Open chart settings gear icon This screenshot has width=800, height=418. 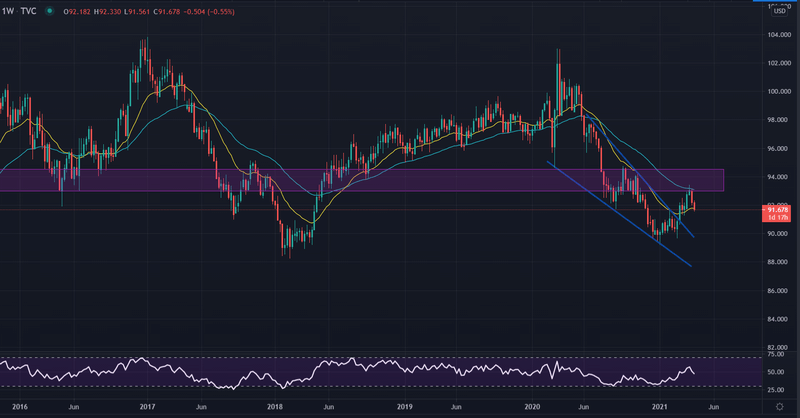[779, 407]
